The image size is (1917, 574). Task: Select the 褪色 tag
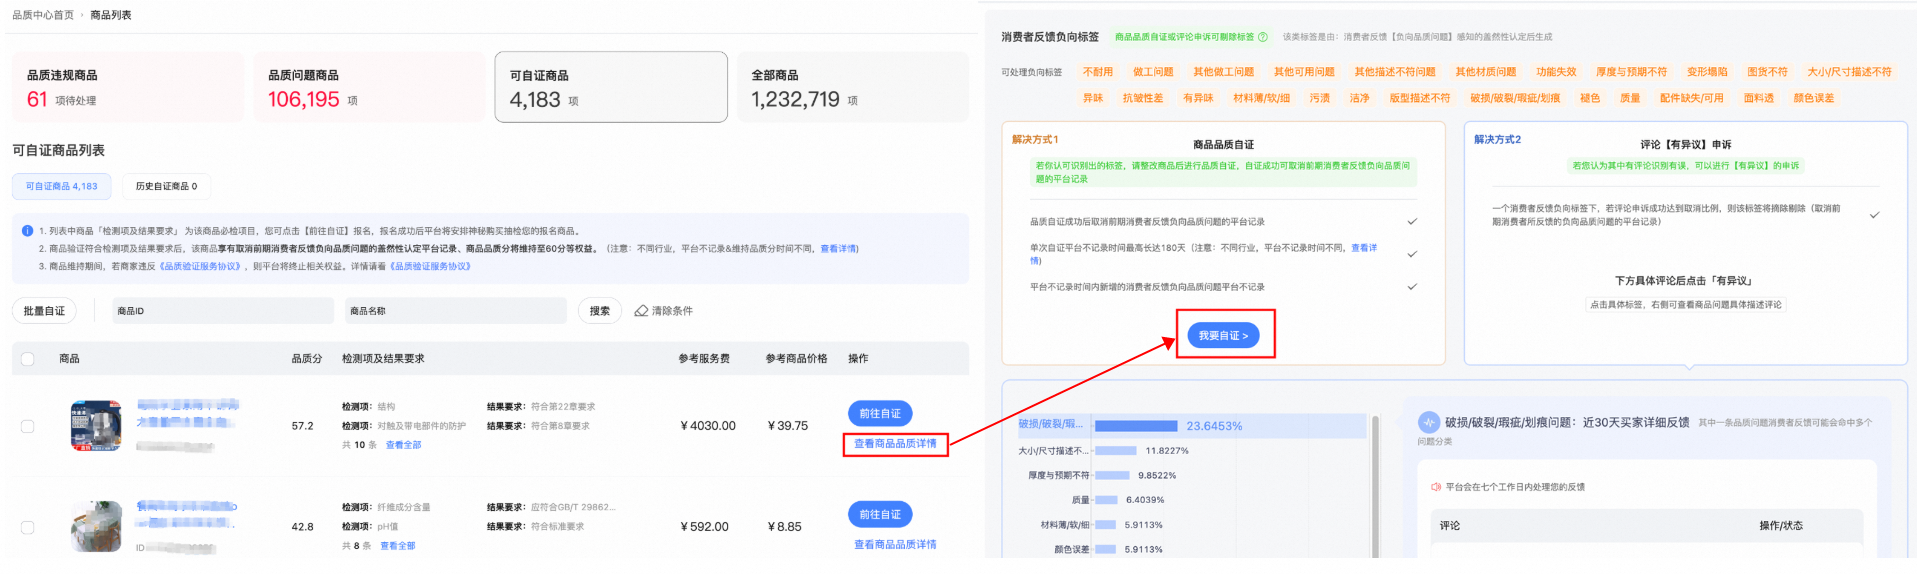[x=1590, y=98]
